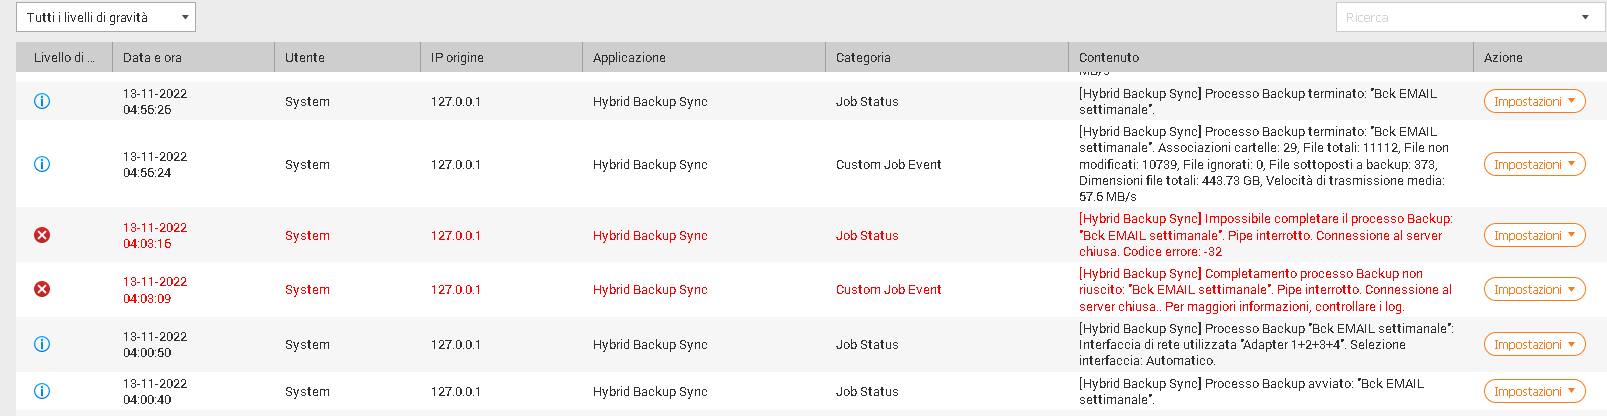Sort by Data e ora column header

tap(152, 57)
